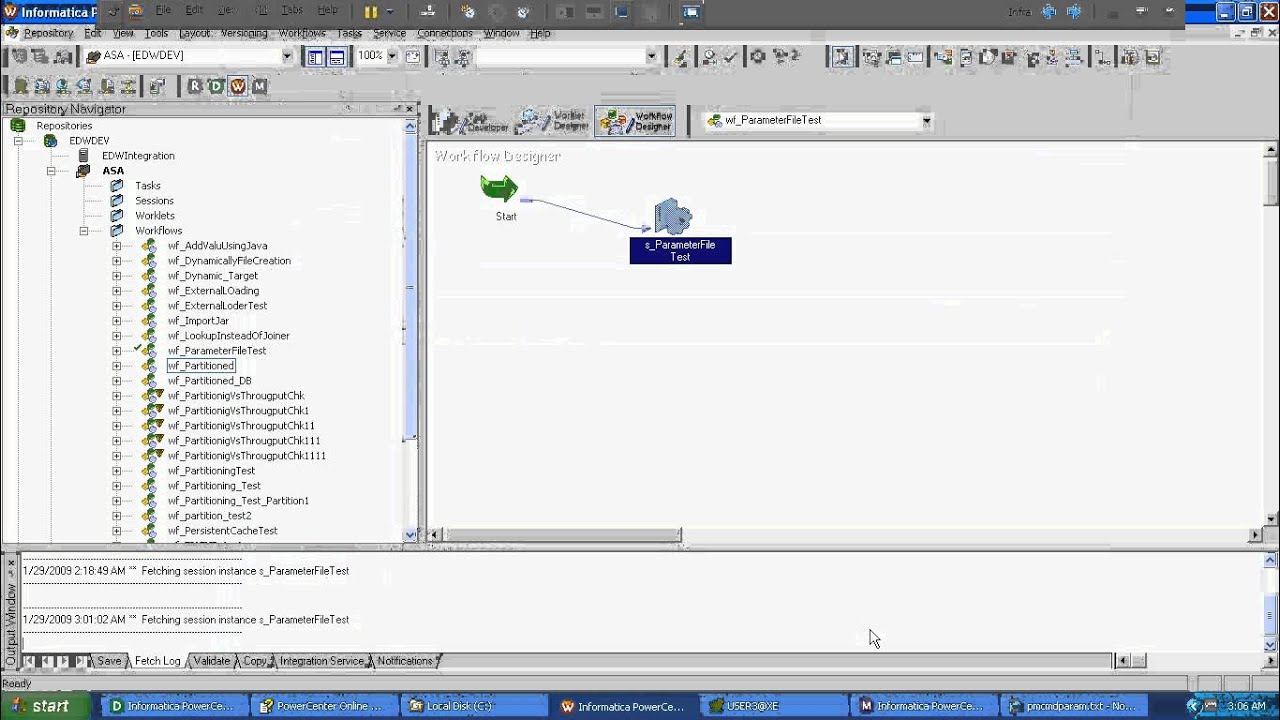Switch to the Validate output tab
The height and width of the screenshot is (720, 1280).
click(x=211, y=661)
